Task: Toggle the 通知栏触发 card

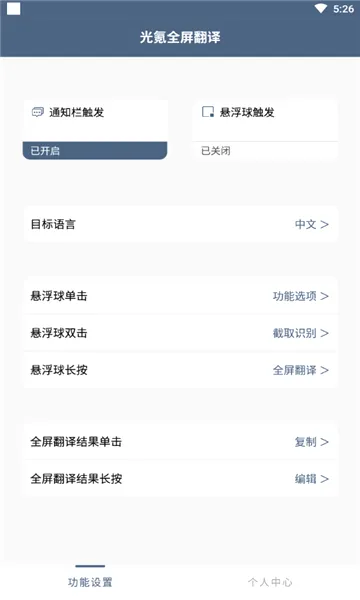Action: coord(95,130)
